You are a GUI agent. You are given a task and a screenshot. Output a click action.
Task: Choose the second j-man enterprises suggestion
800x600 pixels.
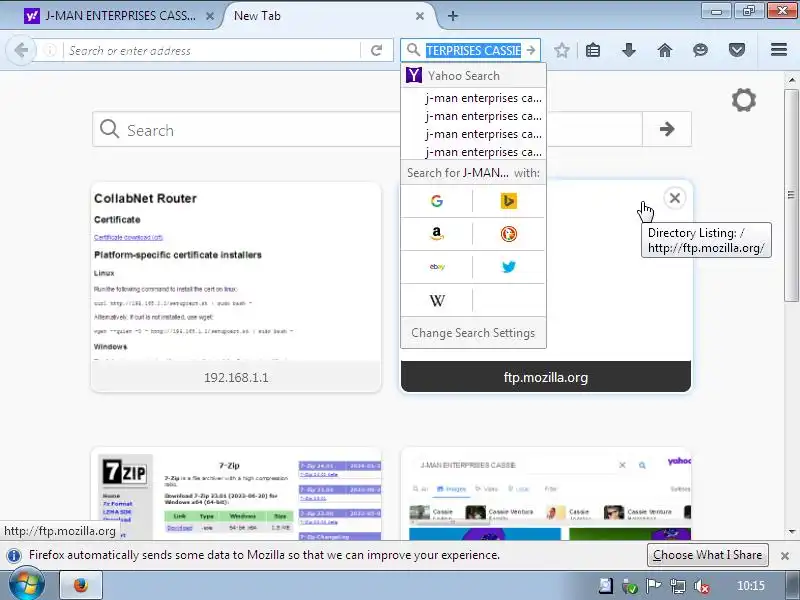(473, 116)
